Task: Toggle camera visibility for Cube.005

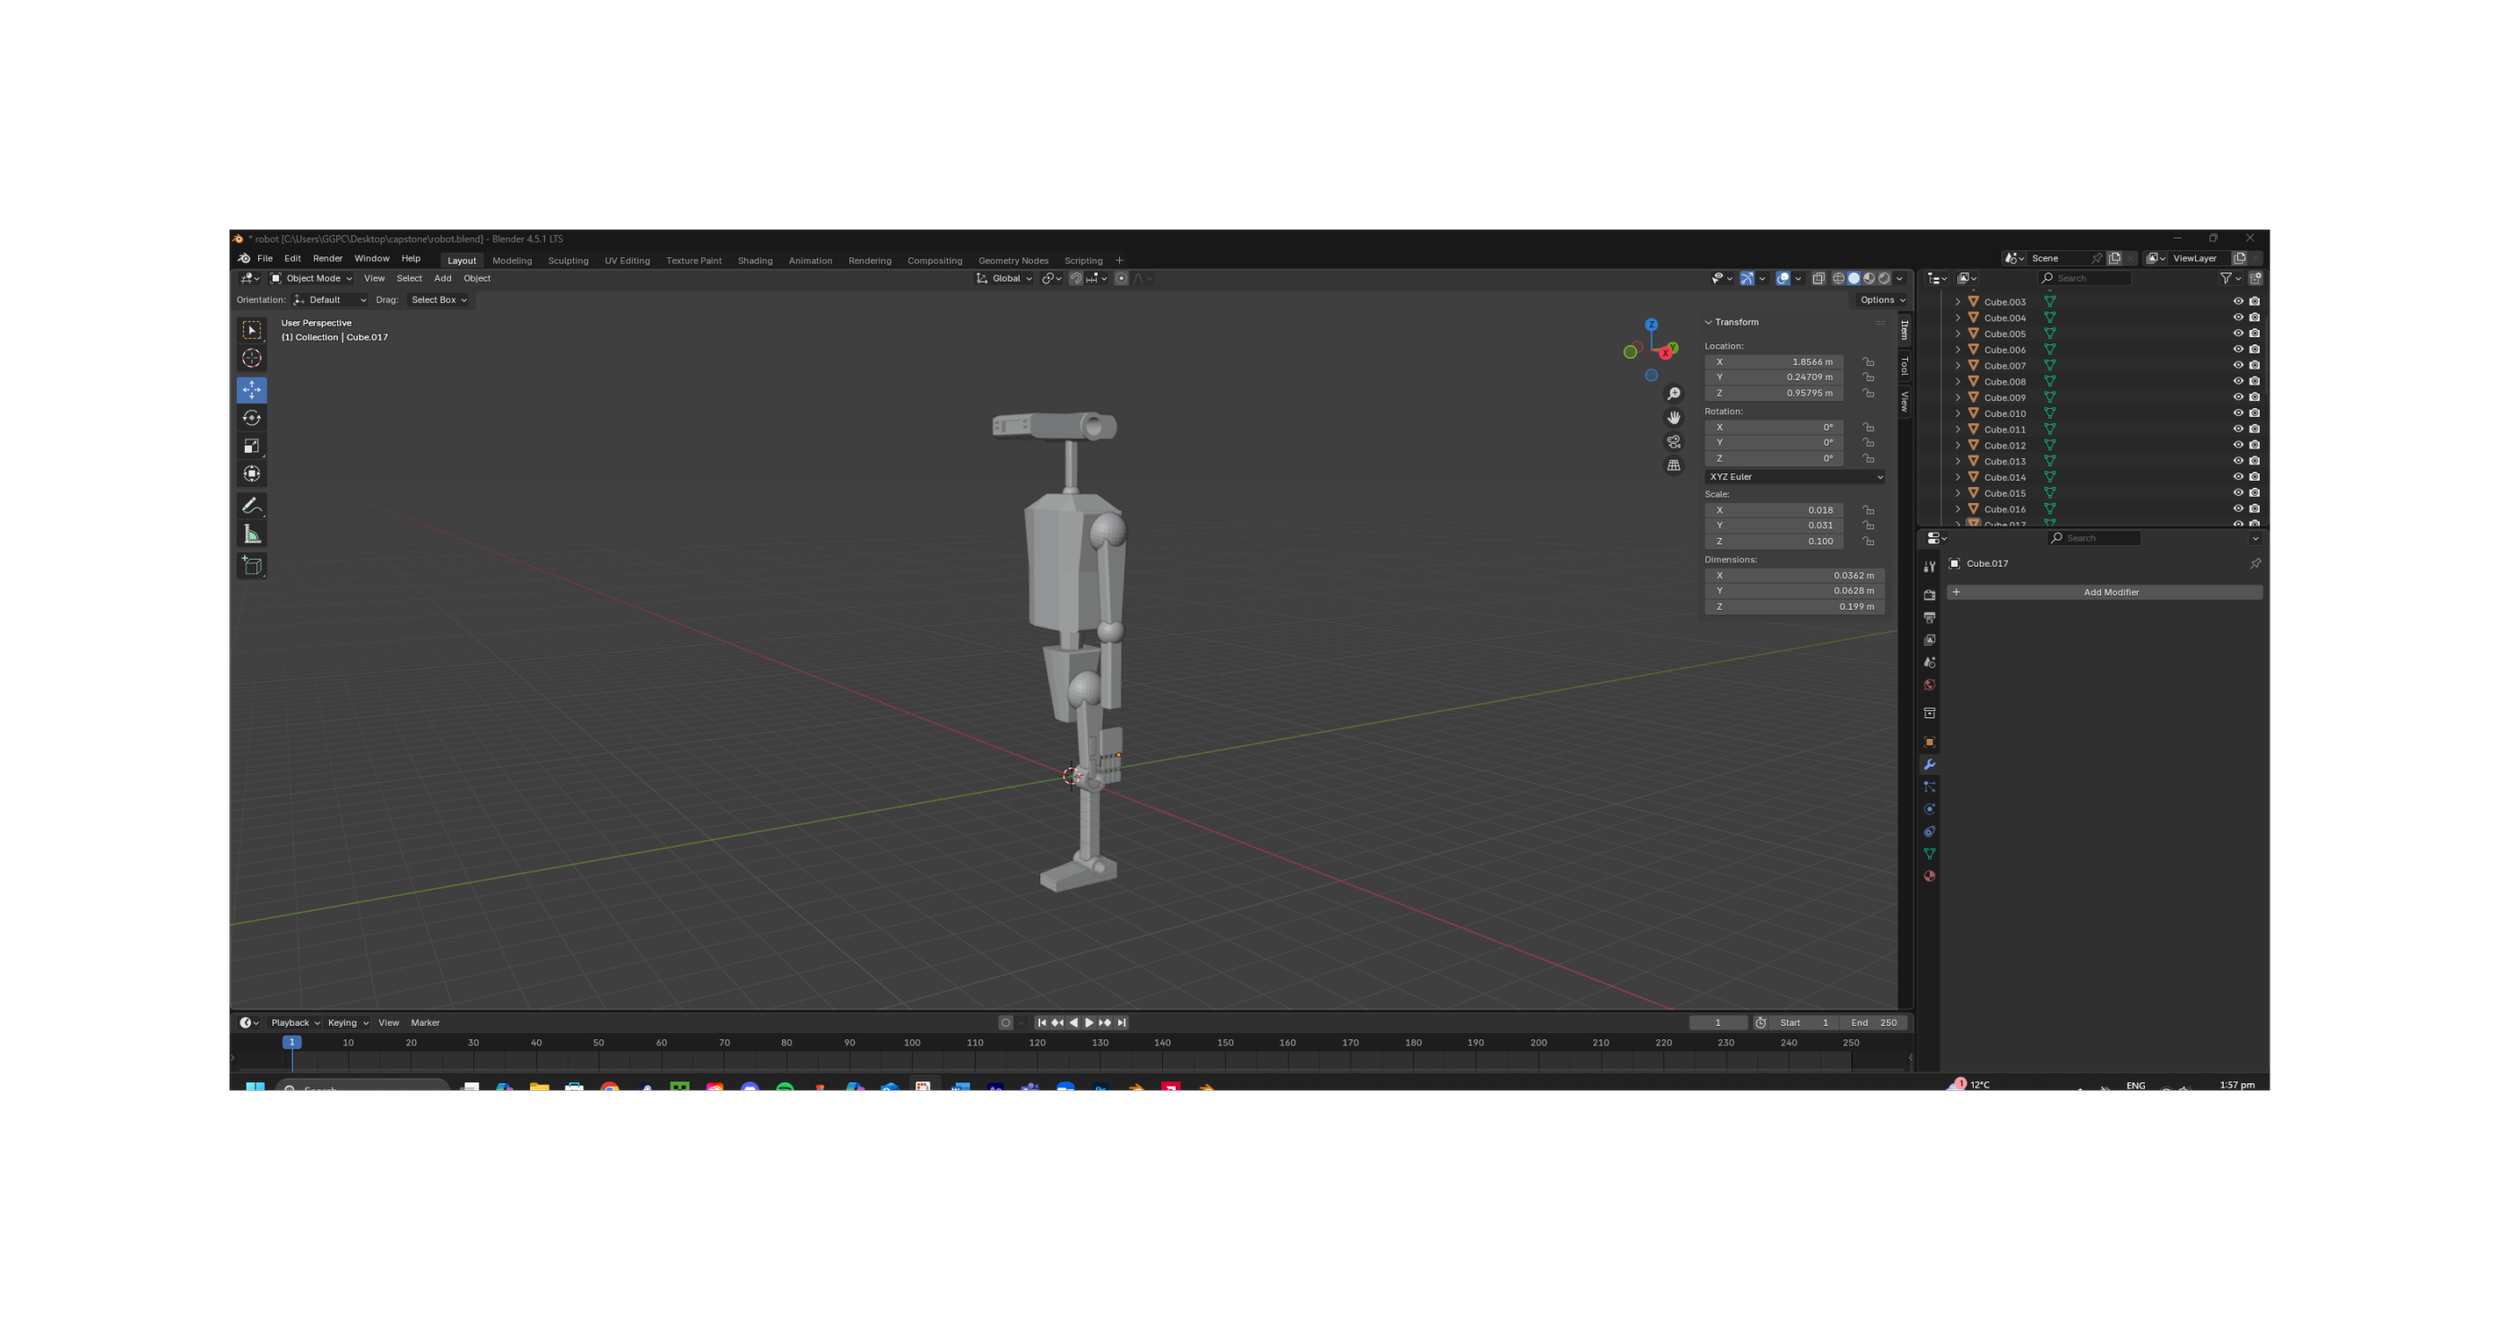Action: (2255, 333)
